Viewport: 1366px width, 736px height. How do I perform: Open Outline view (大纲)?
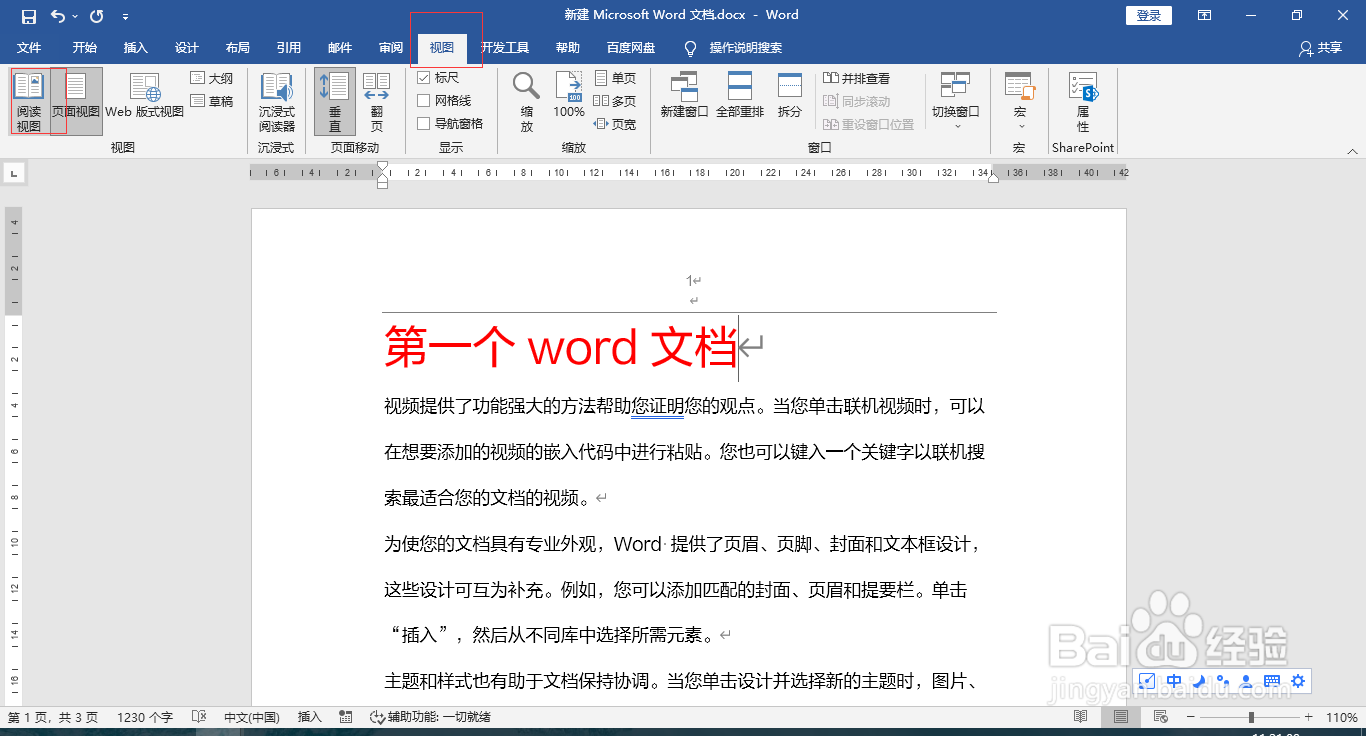point(212,78)
